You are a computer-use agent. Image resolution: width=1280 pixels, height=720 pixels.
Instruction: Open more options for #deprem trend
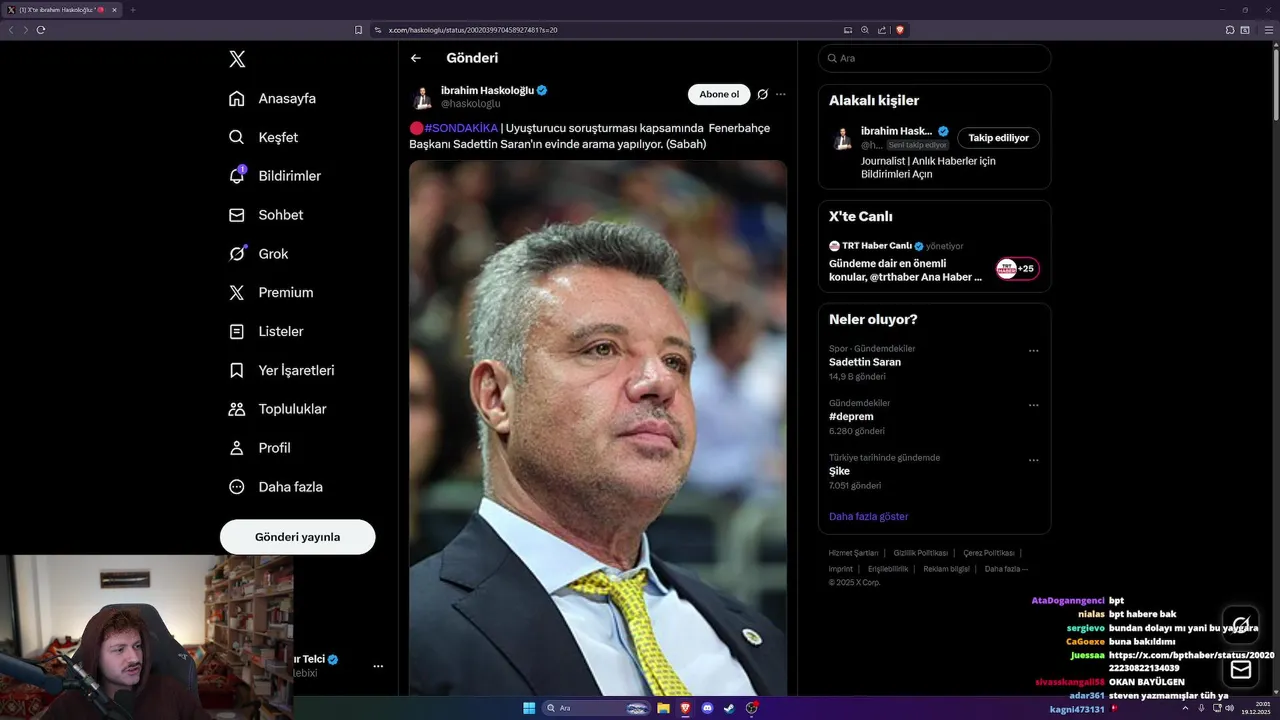(x=1033, y=405)
